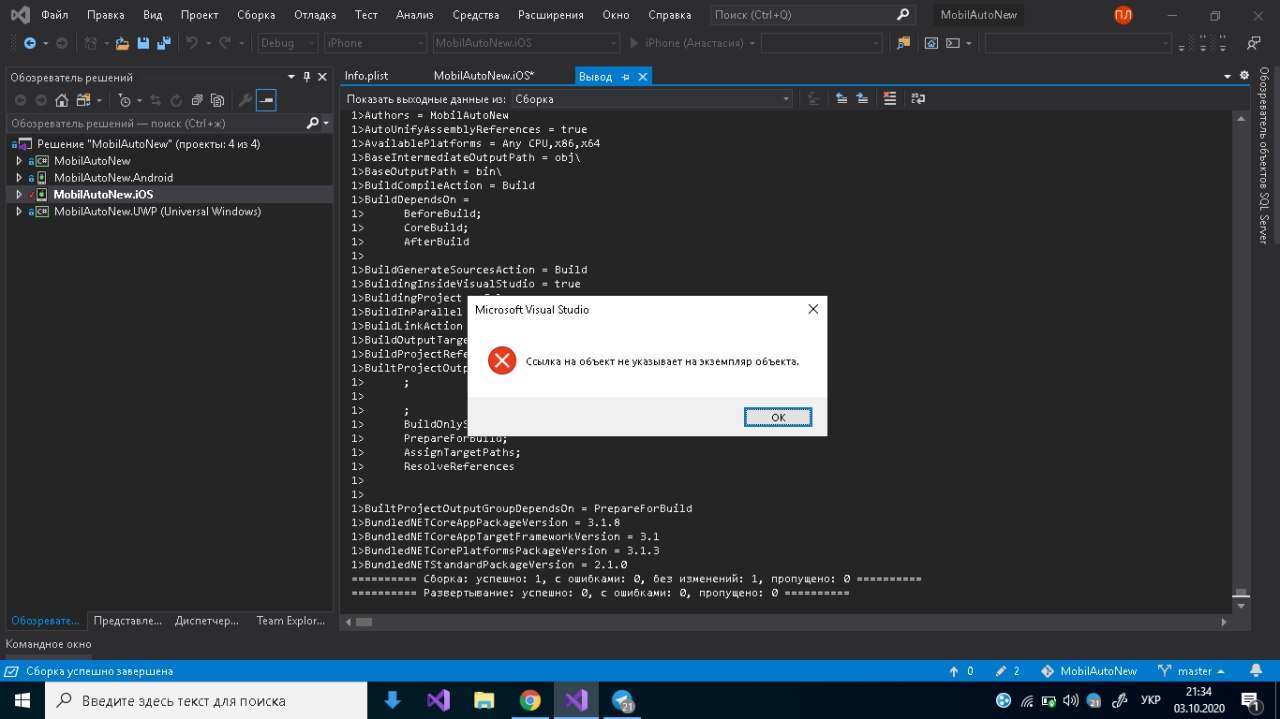
Task: Switch to the Диспетчер bottom tab
Action: tap(207, 621)
